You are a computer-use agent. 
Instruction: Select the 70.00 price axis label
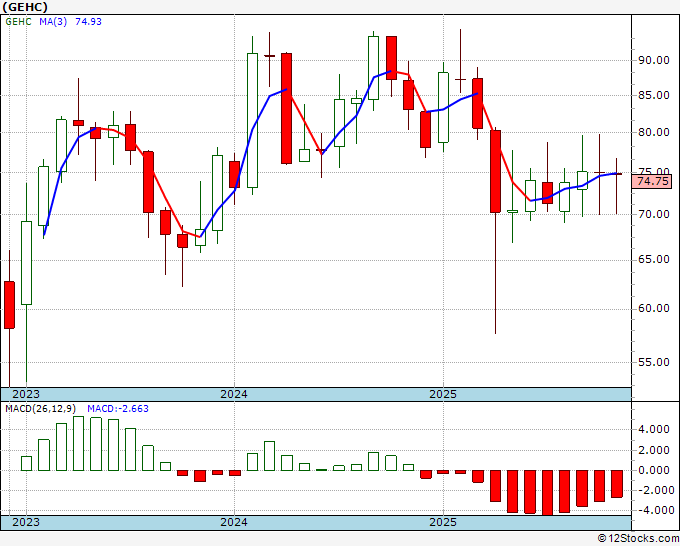tap(654, 214)
